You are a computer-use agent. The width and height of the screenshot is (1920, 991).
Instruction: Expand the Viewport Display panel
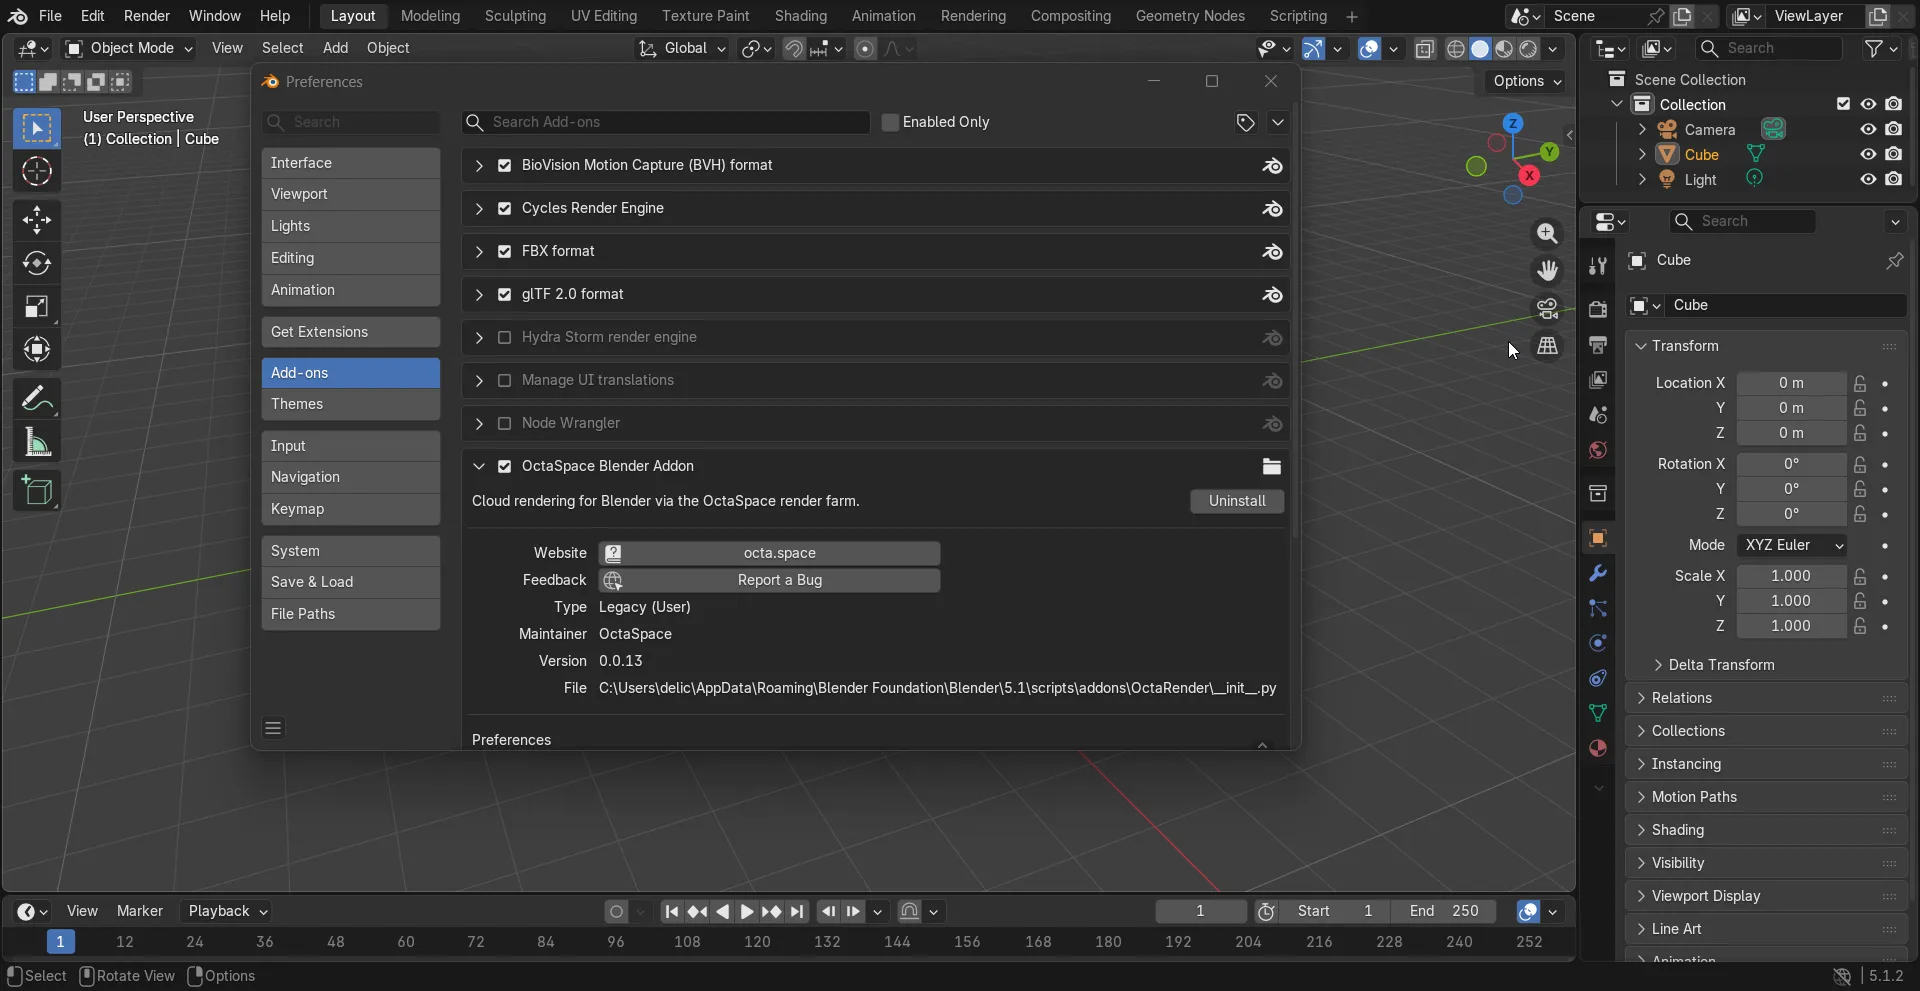click(1766, 896)
